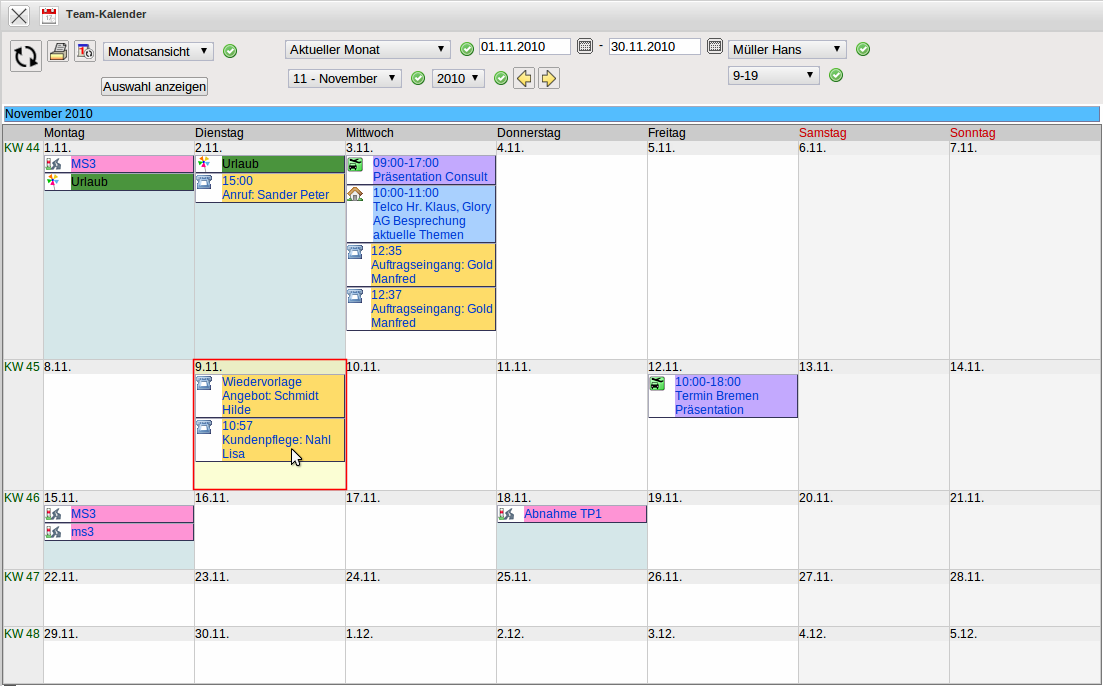Image resolution: width=1103 pixels, height=686 pixels.
Task: Click the calendar-with-clock icon beside the printer
Action: 85,51
